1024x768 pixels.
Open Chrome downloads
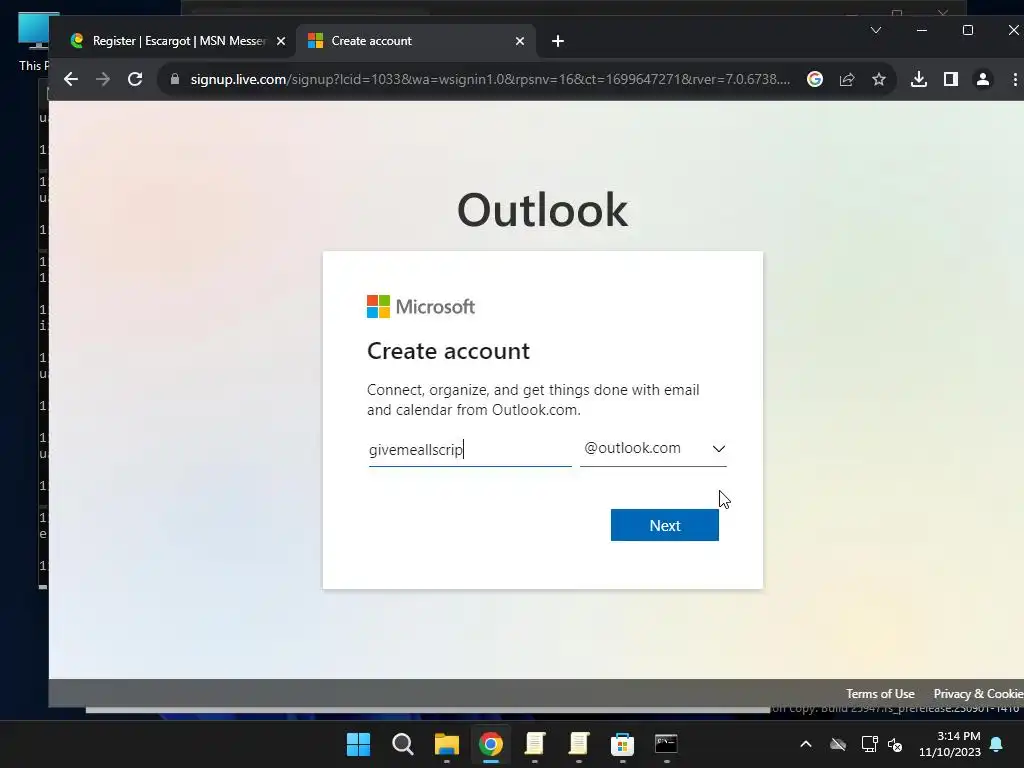918,79
